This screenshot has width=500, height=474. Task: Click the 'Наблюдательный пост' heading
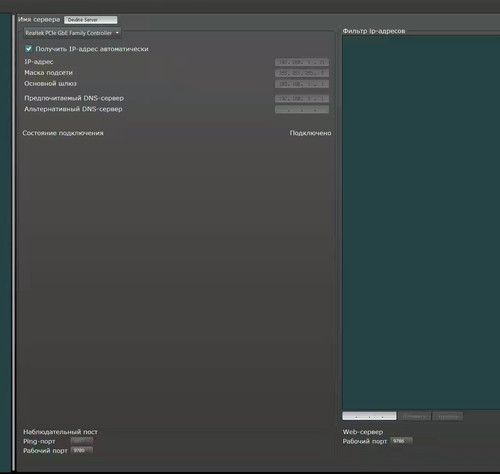coord(60,432)
